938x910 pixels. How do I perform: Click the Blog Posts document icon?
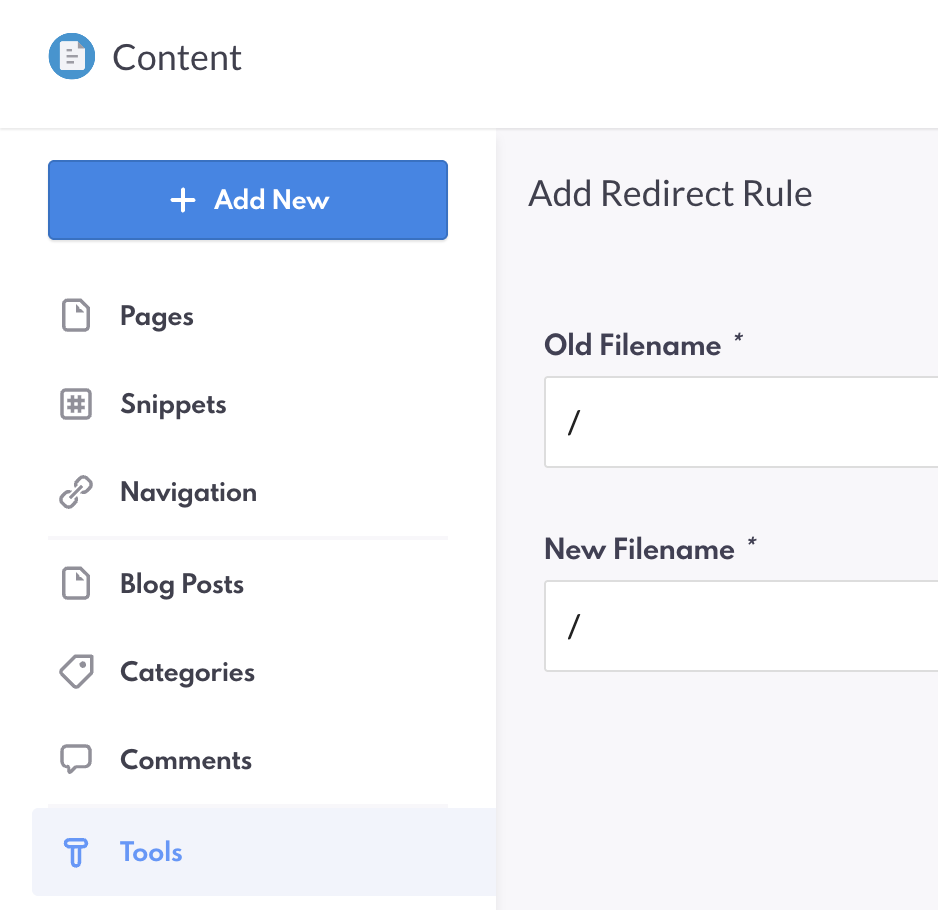(x=77, y=584)
